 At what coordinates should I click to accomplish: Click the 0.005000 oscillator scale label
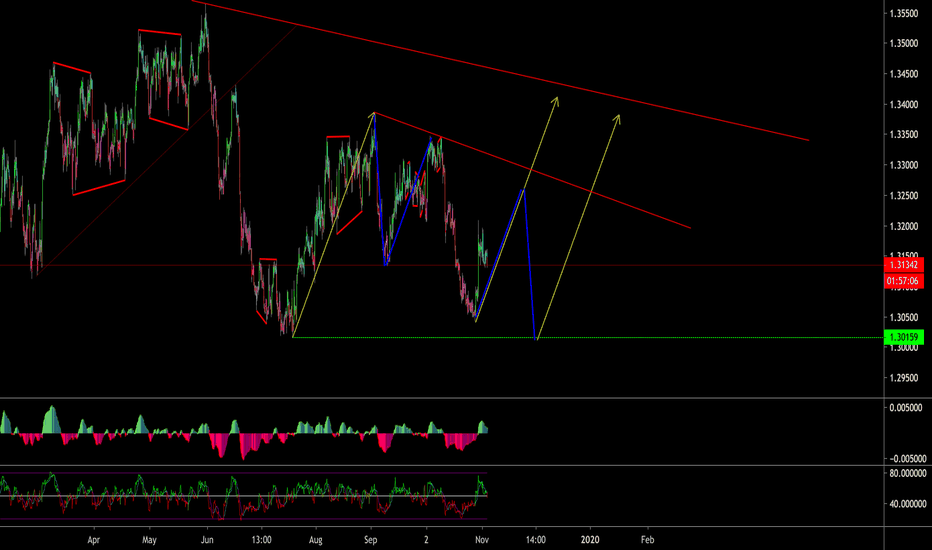pos(906,408)
